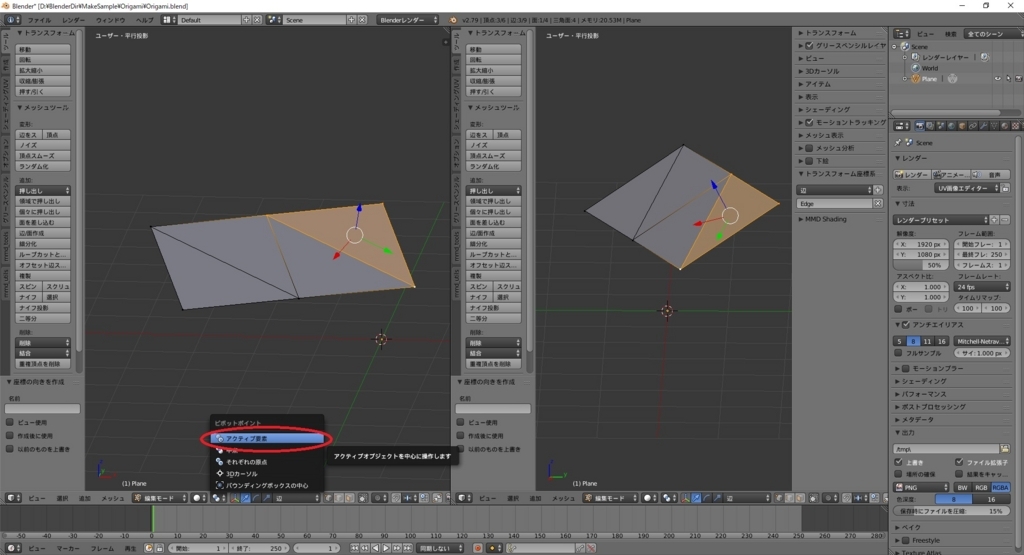Switch to vertex select mode in left viewport

328,498
